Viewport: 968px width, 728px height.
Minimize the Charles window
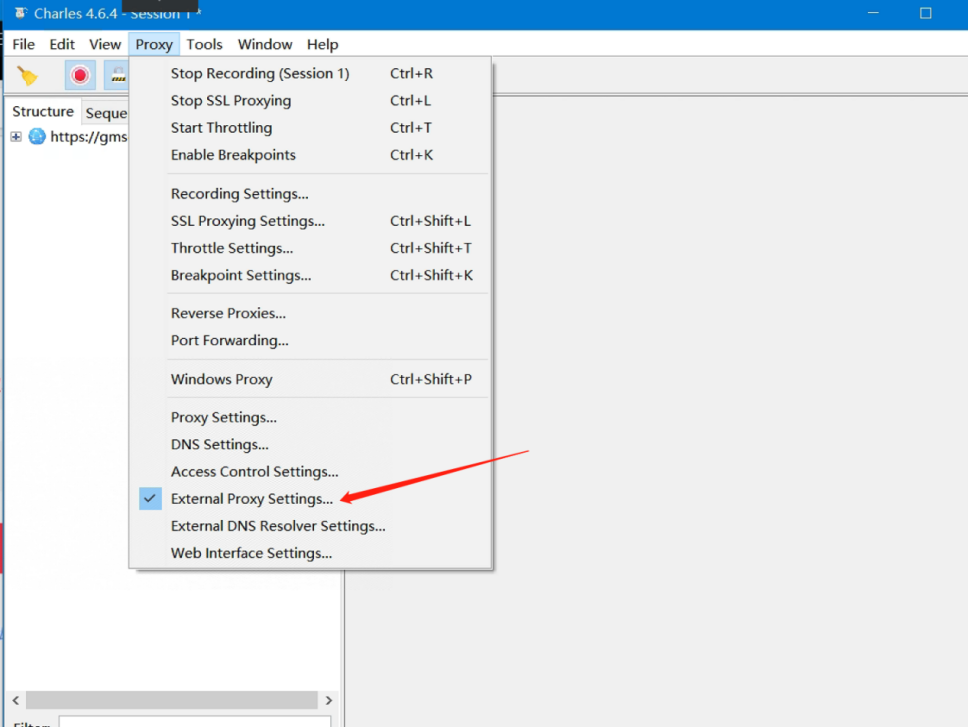873,13
